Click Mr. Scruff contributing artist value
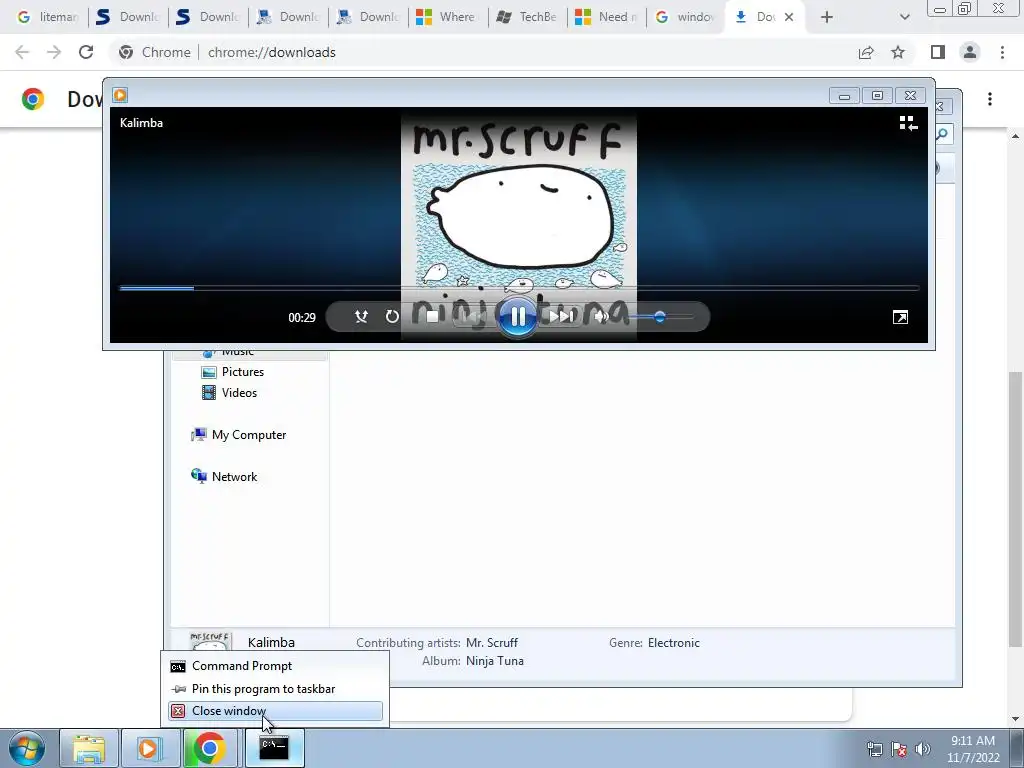The height and width of the screenshot is (768, 1024). pyautogui.click(x=492, y=643)
